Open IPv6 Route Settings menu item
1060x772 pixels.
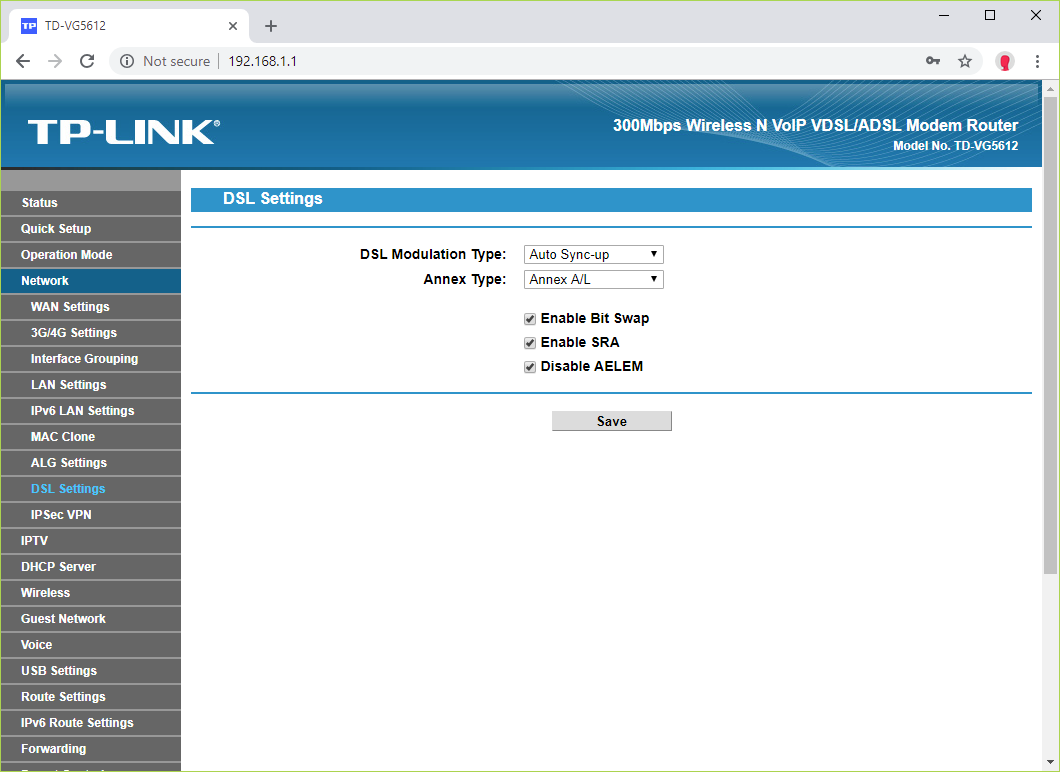(91, 723)
